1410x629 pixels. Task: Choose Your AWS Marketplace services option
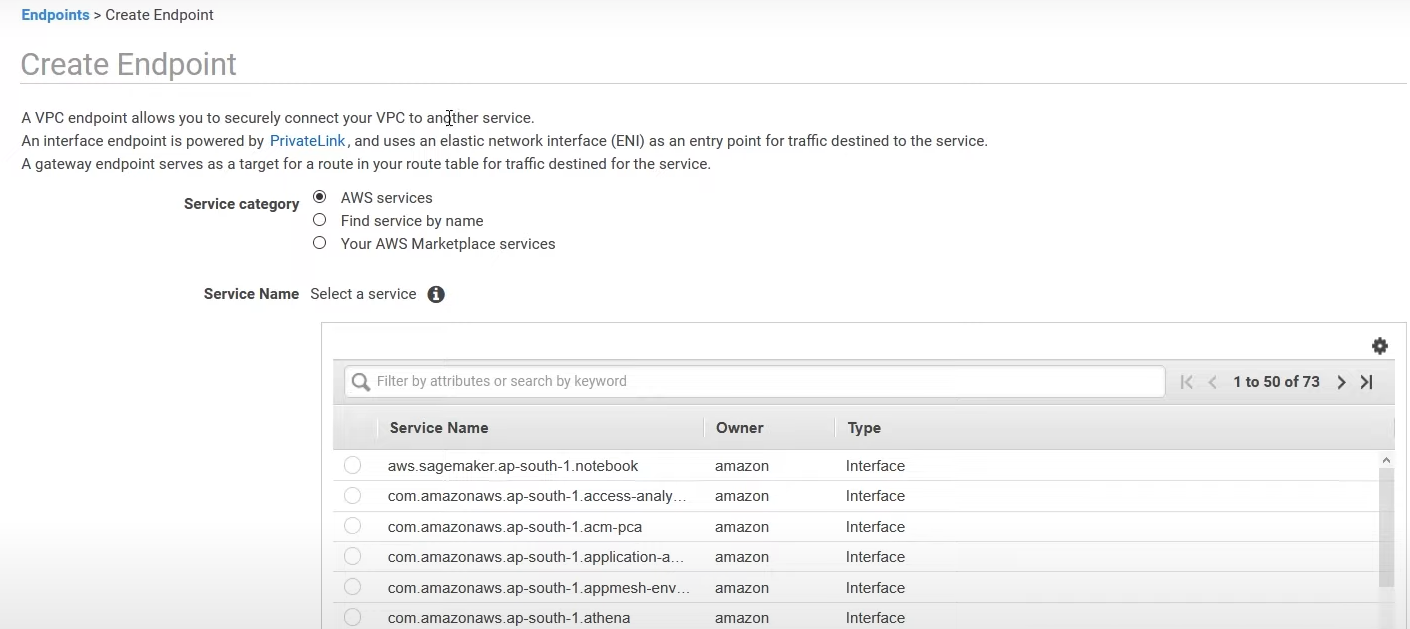[x=320, y=243]
